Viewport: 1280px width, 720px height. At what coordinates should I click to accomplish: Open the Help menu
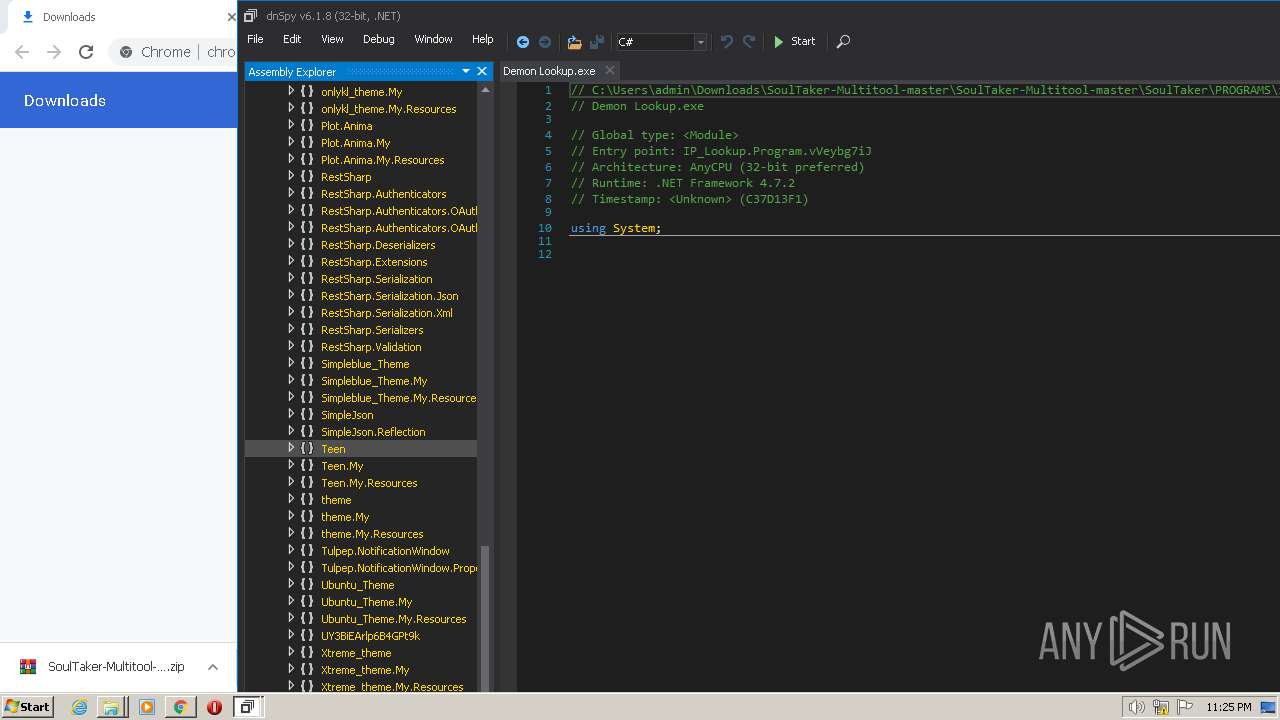click(483, 39)
